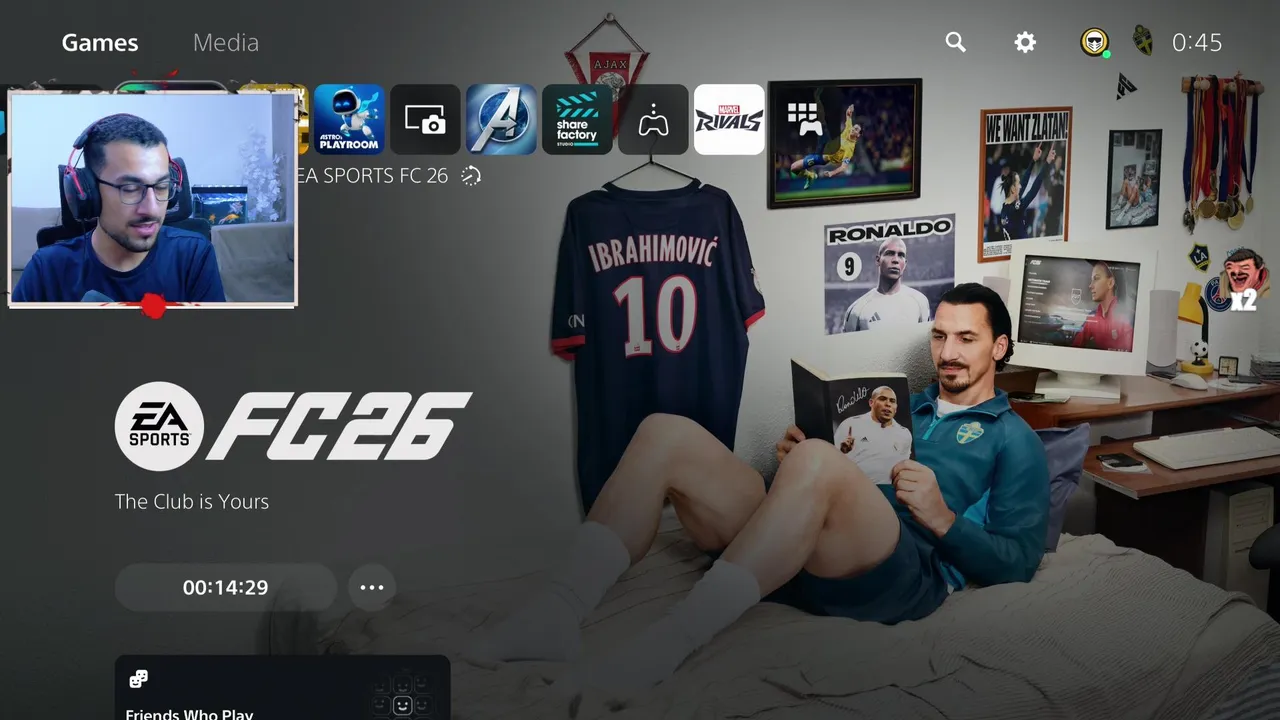Open the Media Gallery camera tile
Viewport: 1280px width, 720px height.
(x=425, y=119)
